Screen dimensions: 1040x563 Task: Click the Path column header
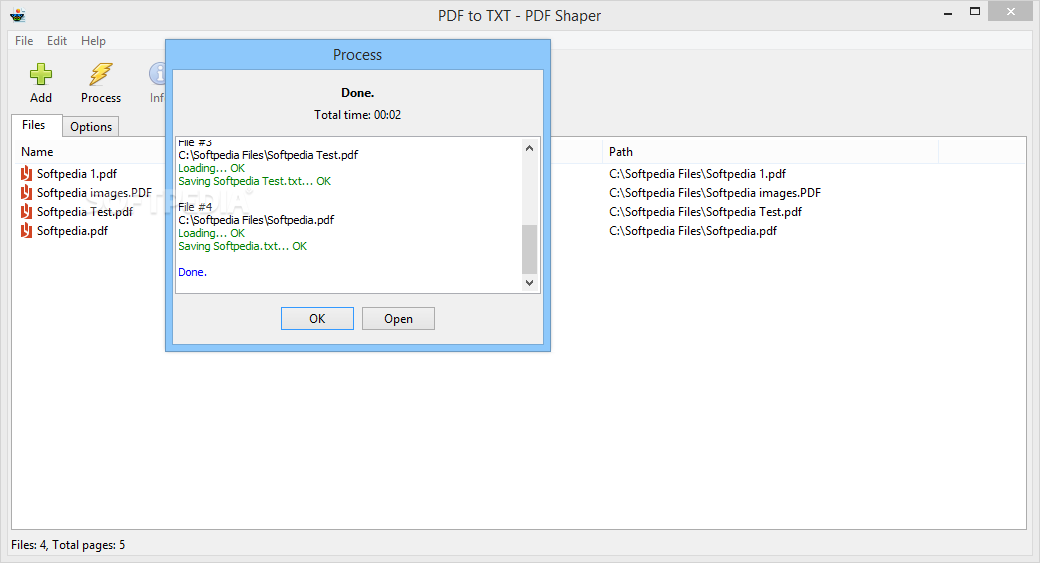pos(621,152)
